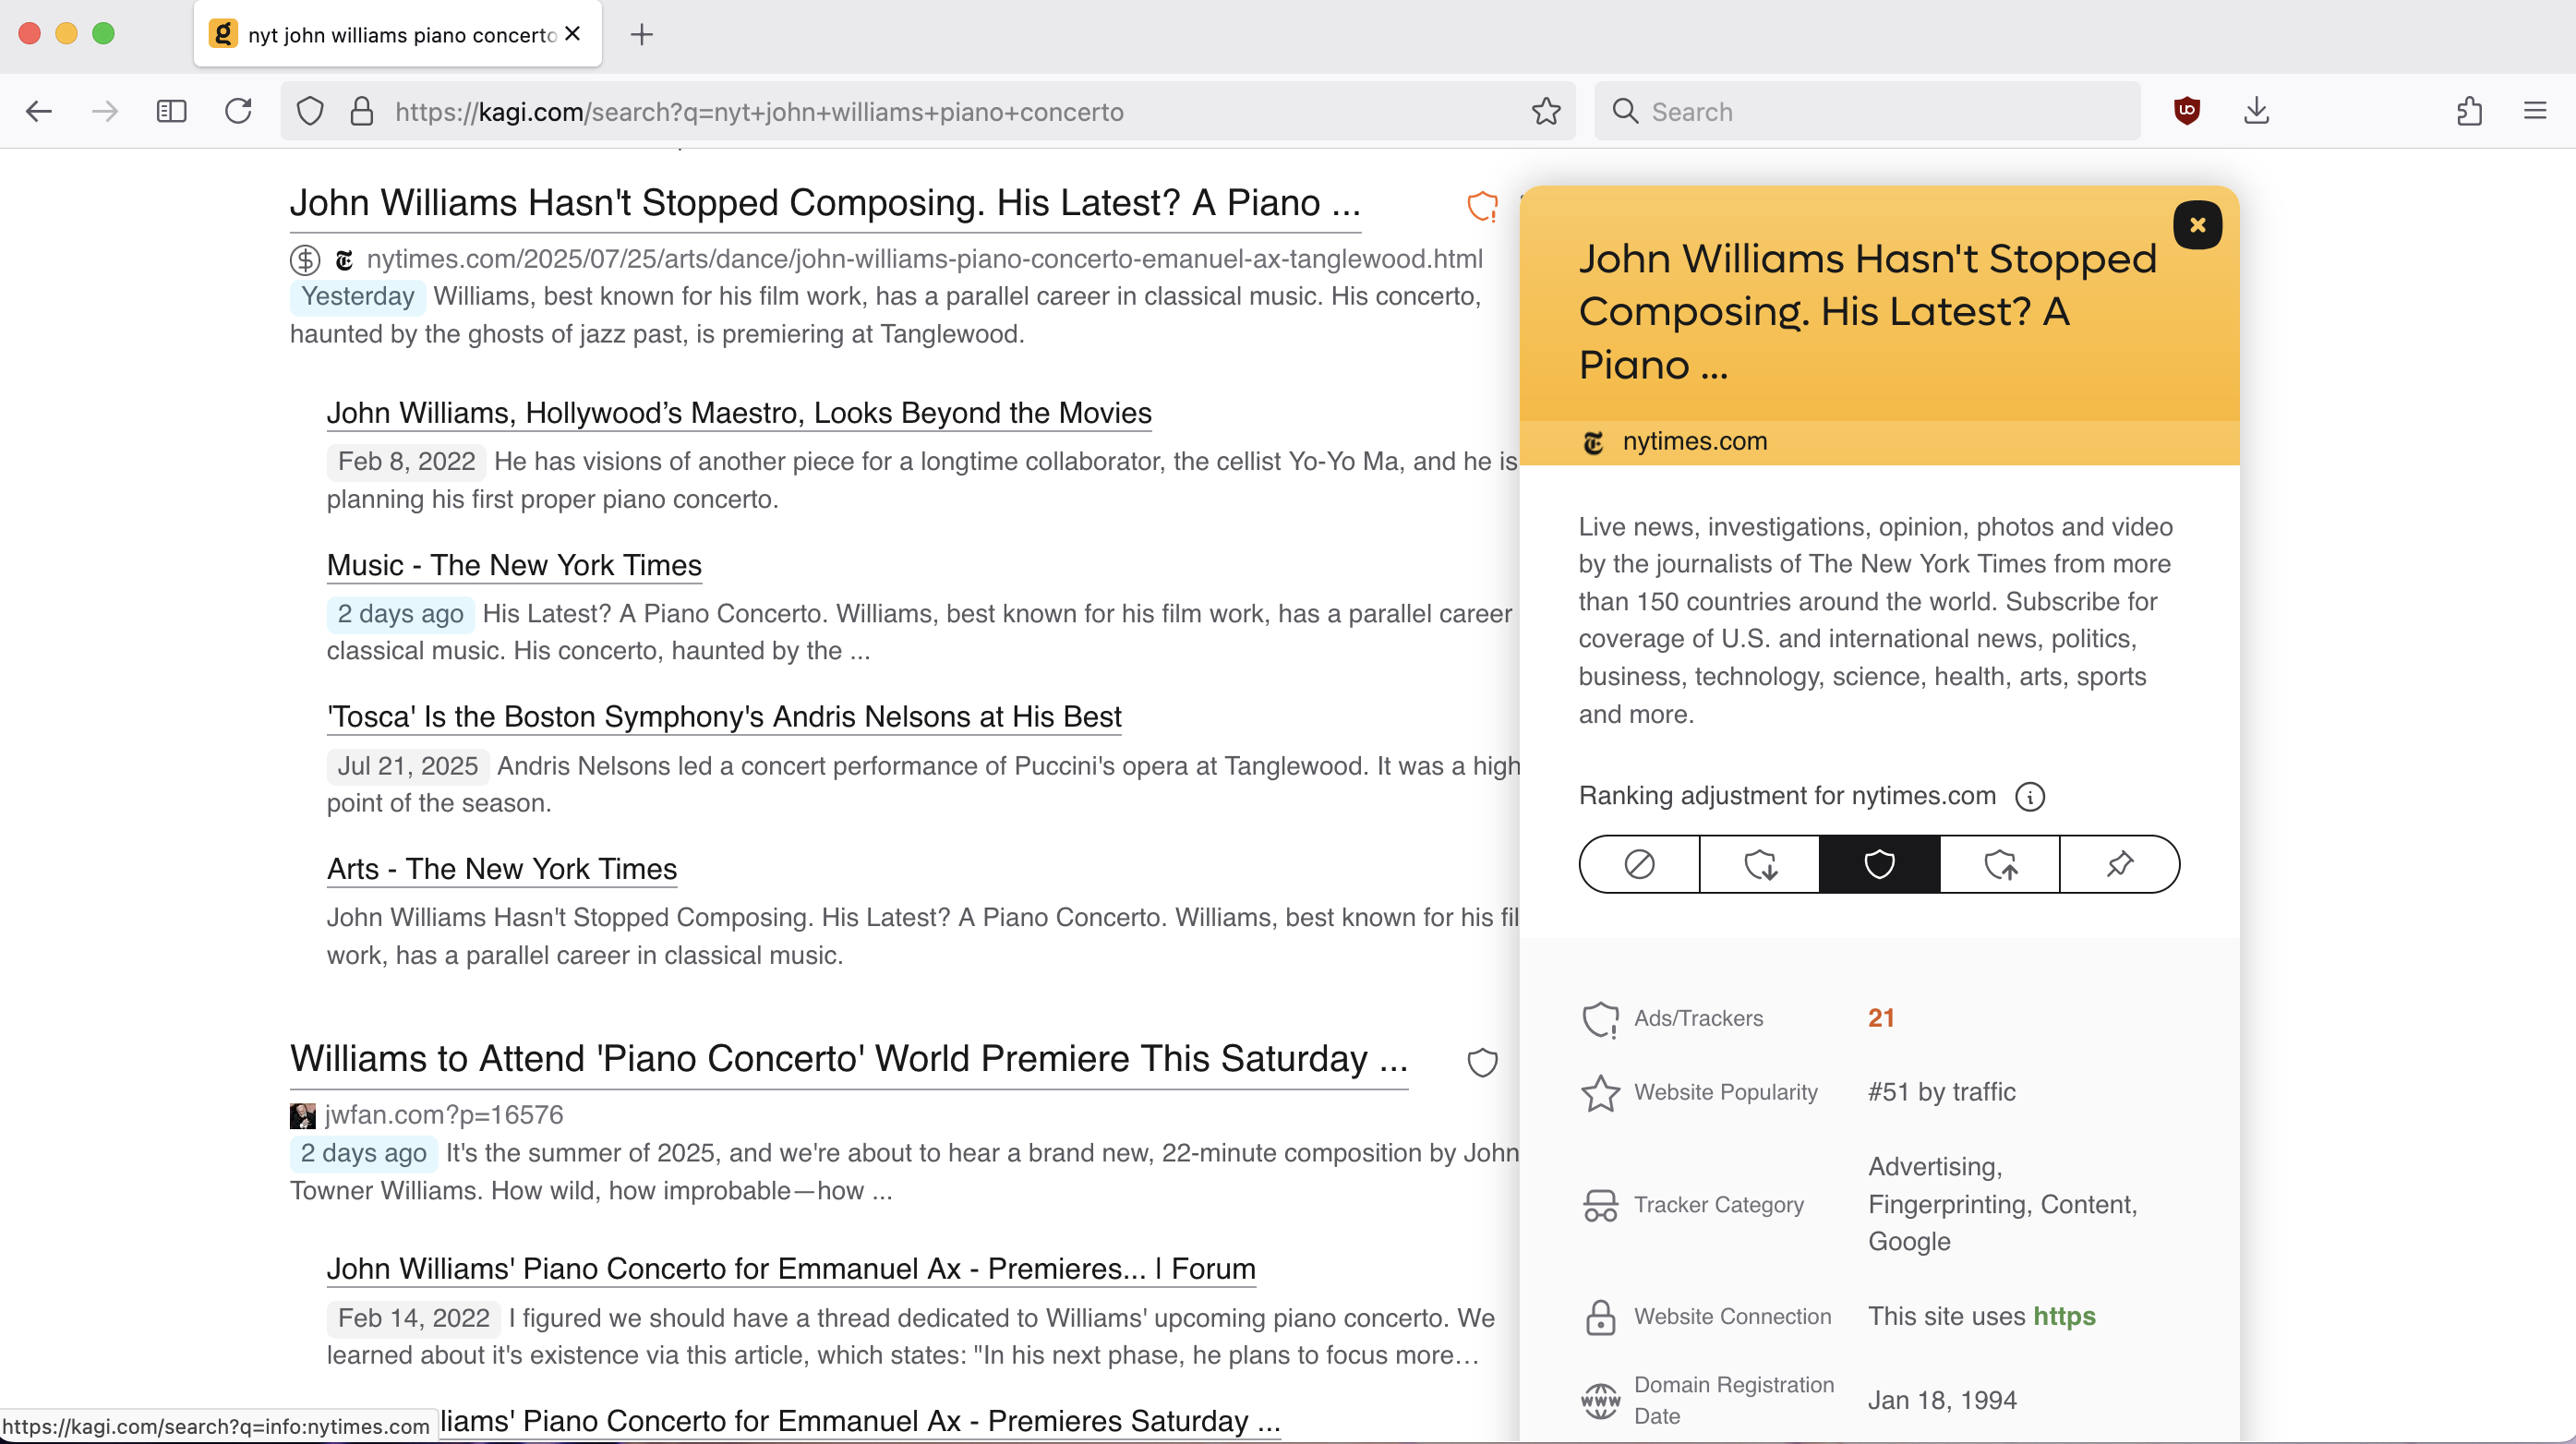Block nytimes.com in ranking adjustment
The image size is (2576, 1444).
[x=1639, y=864]
